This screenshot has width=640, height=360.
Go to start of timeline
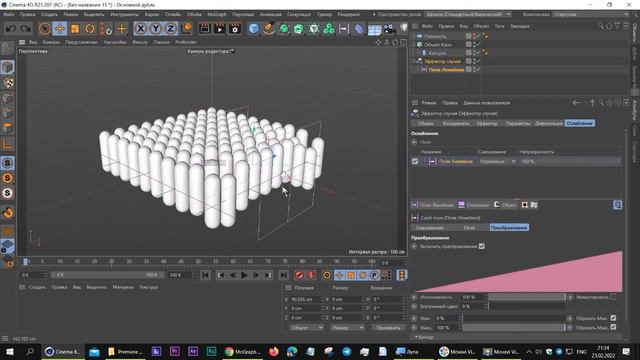[205, 275]
